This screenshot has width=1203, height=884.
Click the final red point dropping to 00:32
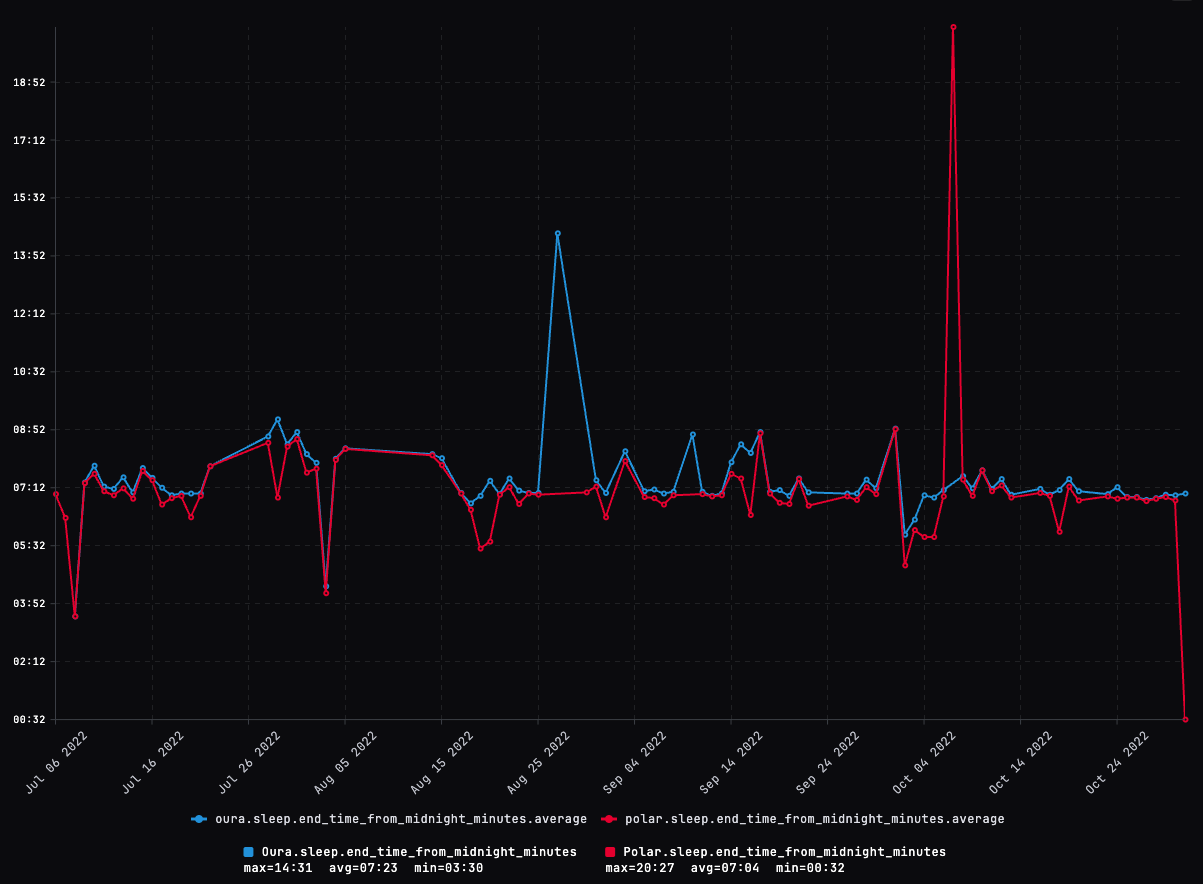coord(1186,718)
